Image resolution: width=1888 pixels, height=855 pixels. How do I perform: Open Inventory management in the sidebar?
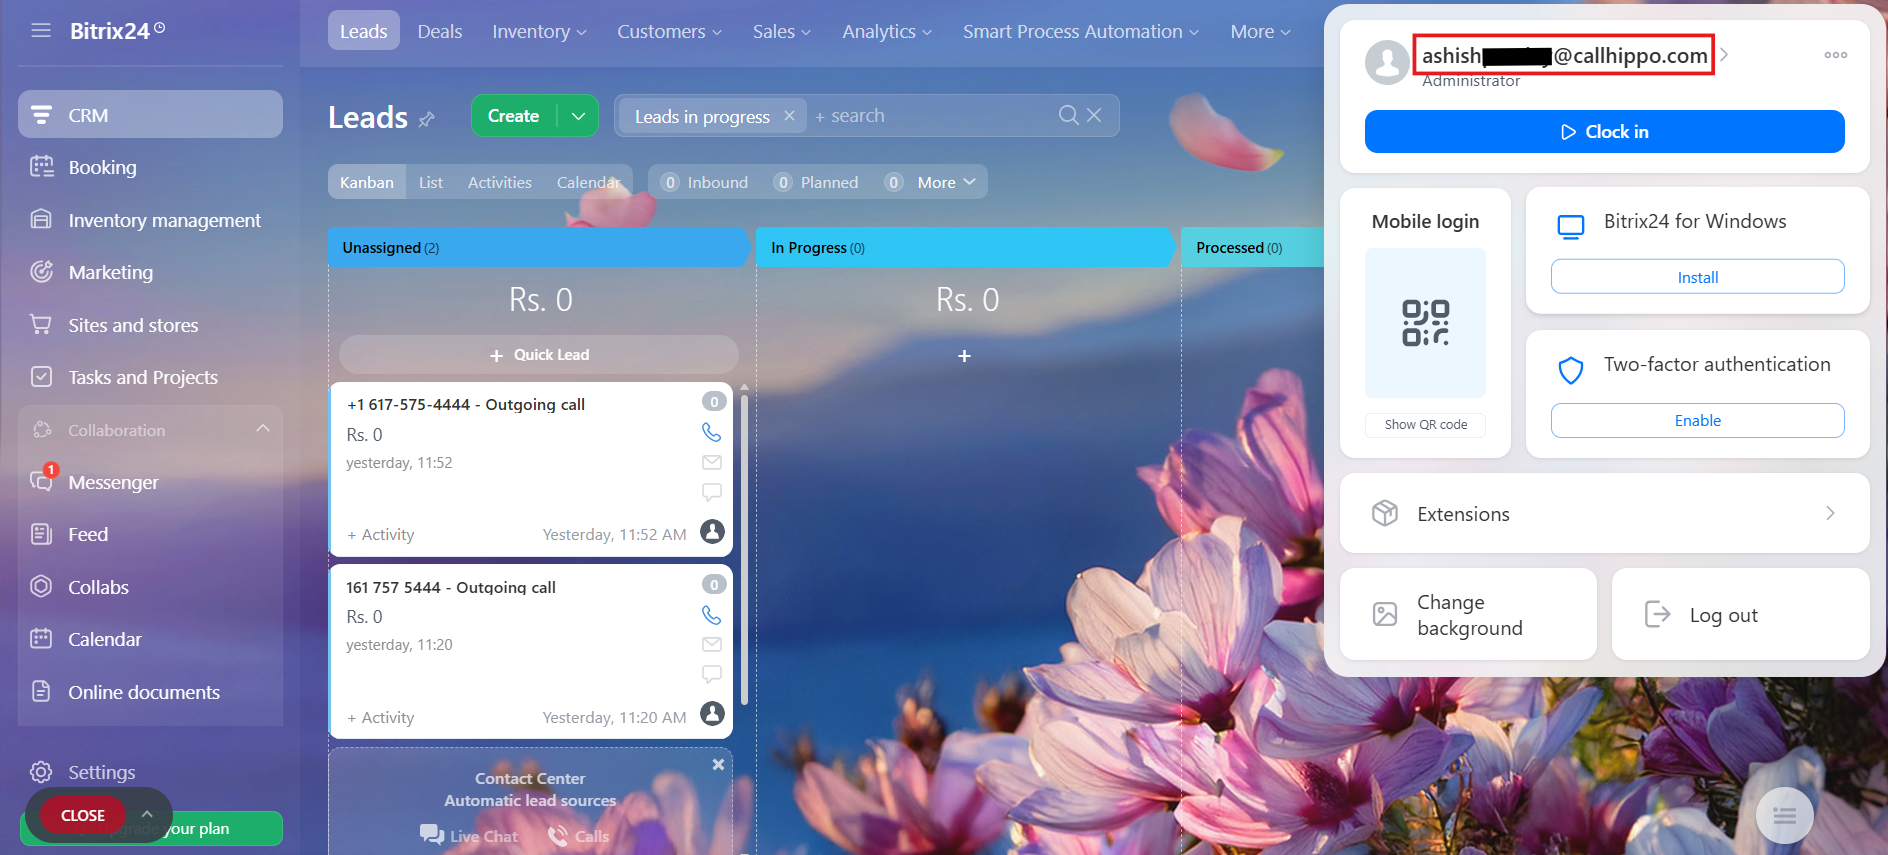pyautogui.click(x=150, y=220)
